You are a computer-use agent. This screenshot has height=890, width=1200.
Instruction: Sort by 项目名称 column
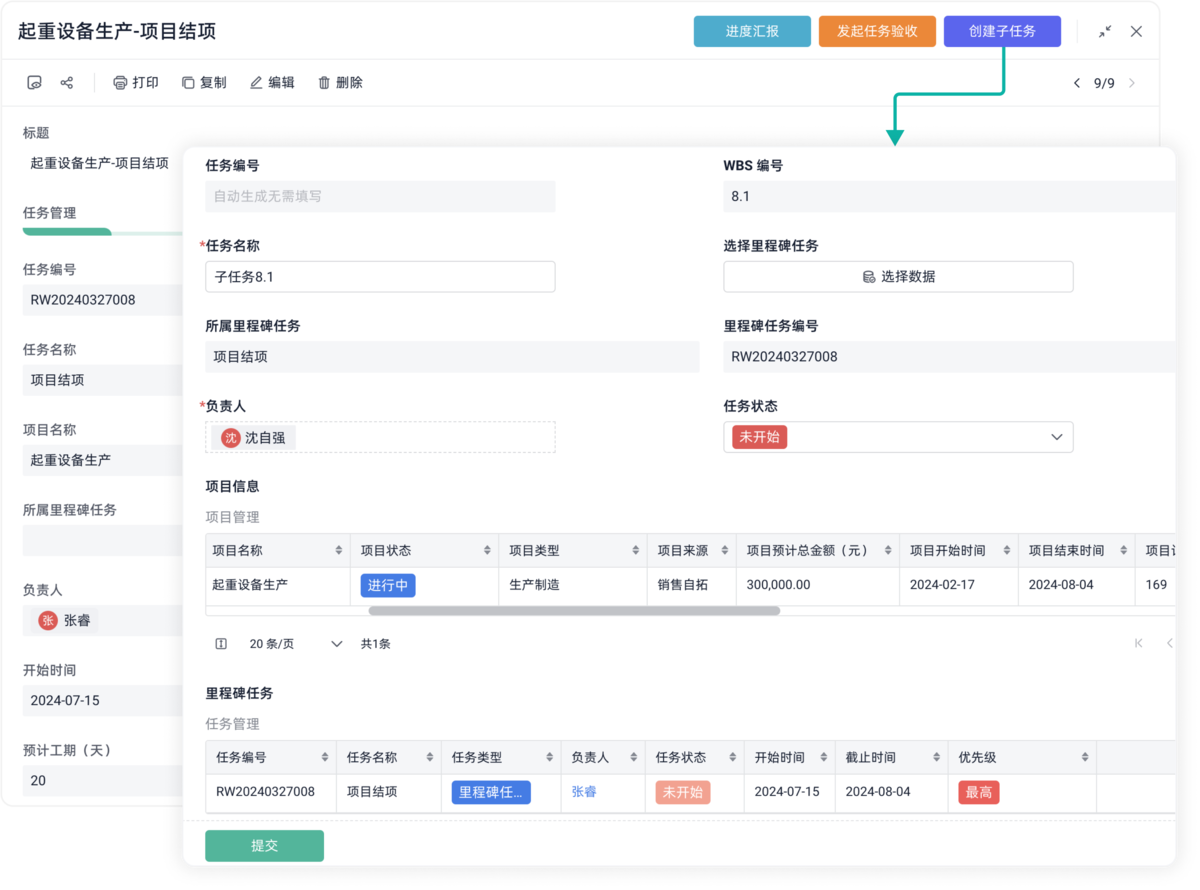tap(339, 551)
